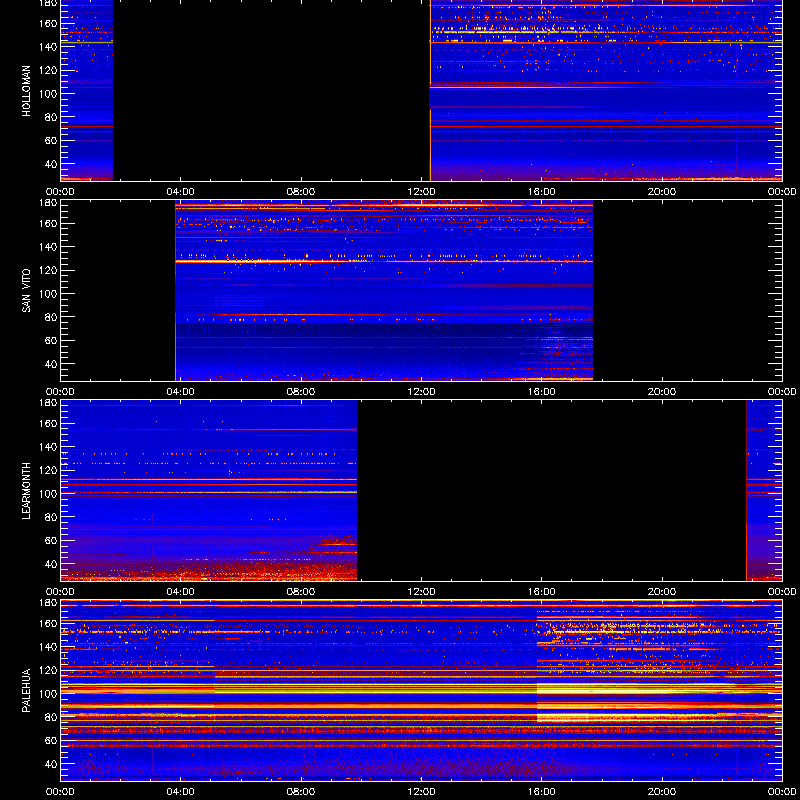Click Holloman axis 100 frequency label
The width and height of the screenshot is (800, 800).
[x=48, y=94]
